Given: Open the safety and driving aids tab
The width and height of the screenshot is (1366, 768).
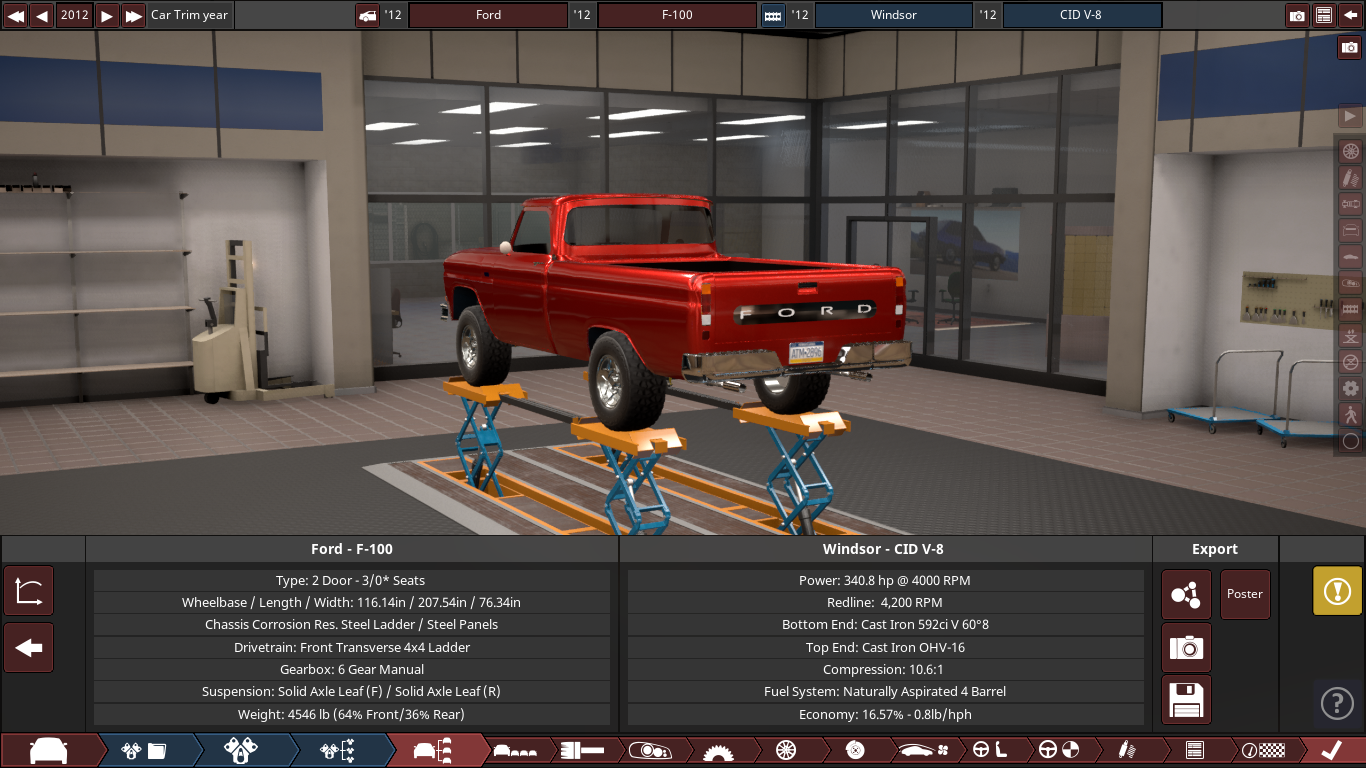Looking at the screenshot, I should [x=1058, y=751].
